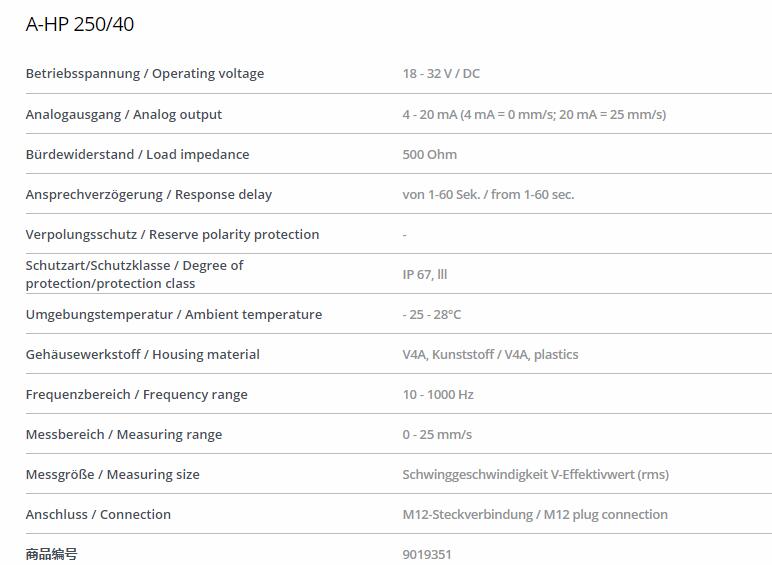Viewport: 772px width, 565px height.
Task: Click the - 25 - 28°C temperature value
Action: [x=432, y=314]
